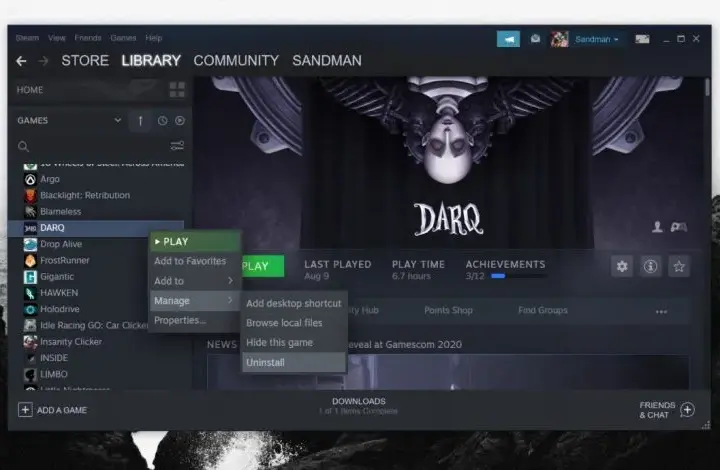Select the Holodrive game icon

(x=30, y=309)
